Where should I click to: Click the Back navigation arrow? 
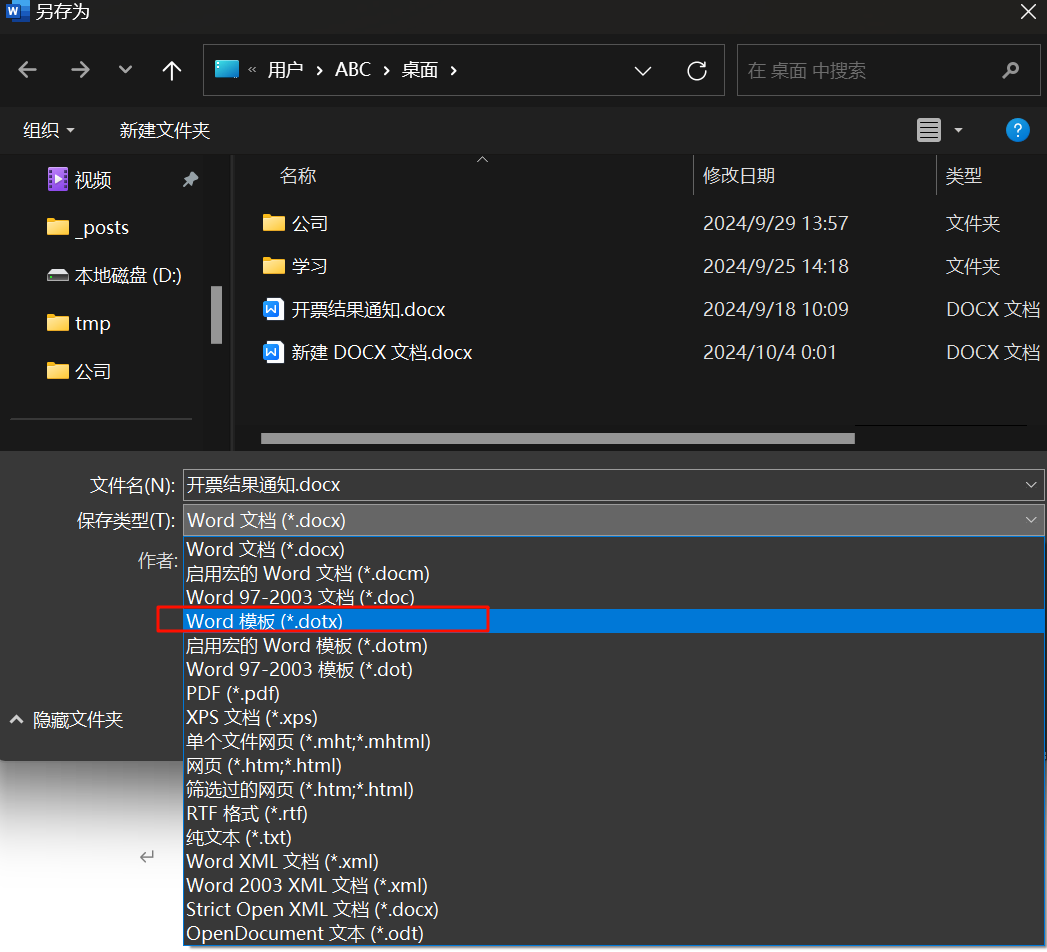click(28, 70)
